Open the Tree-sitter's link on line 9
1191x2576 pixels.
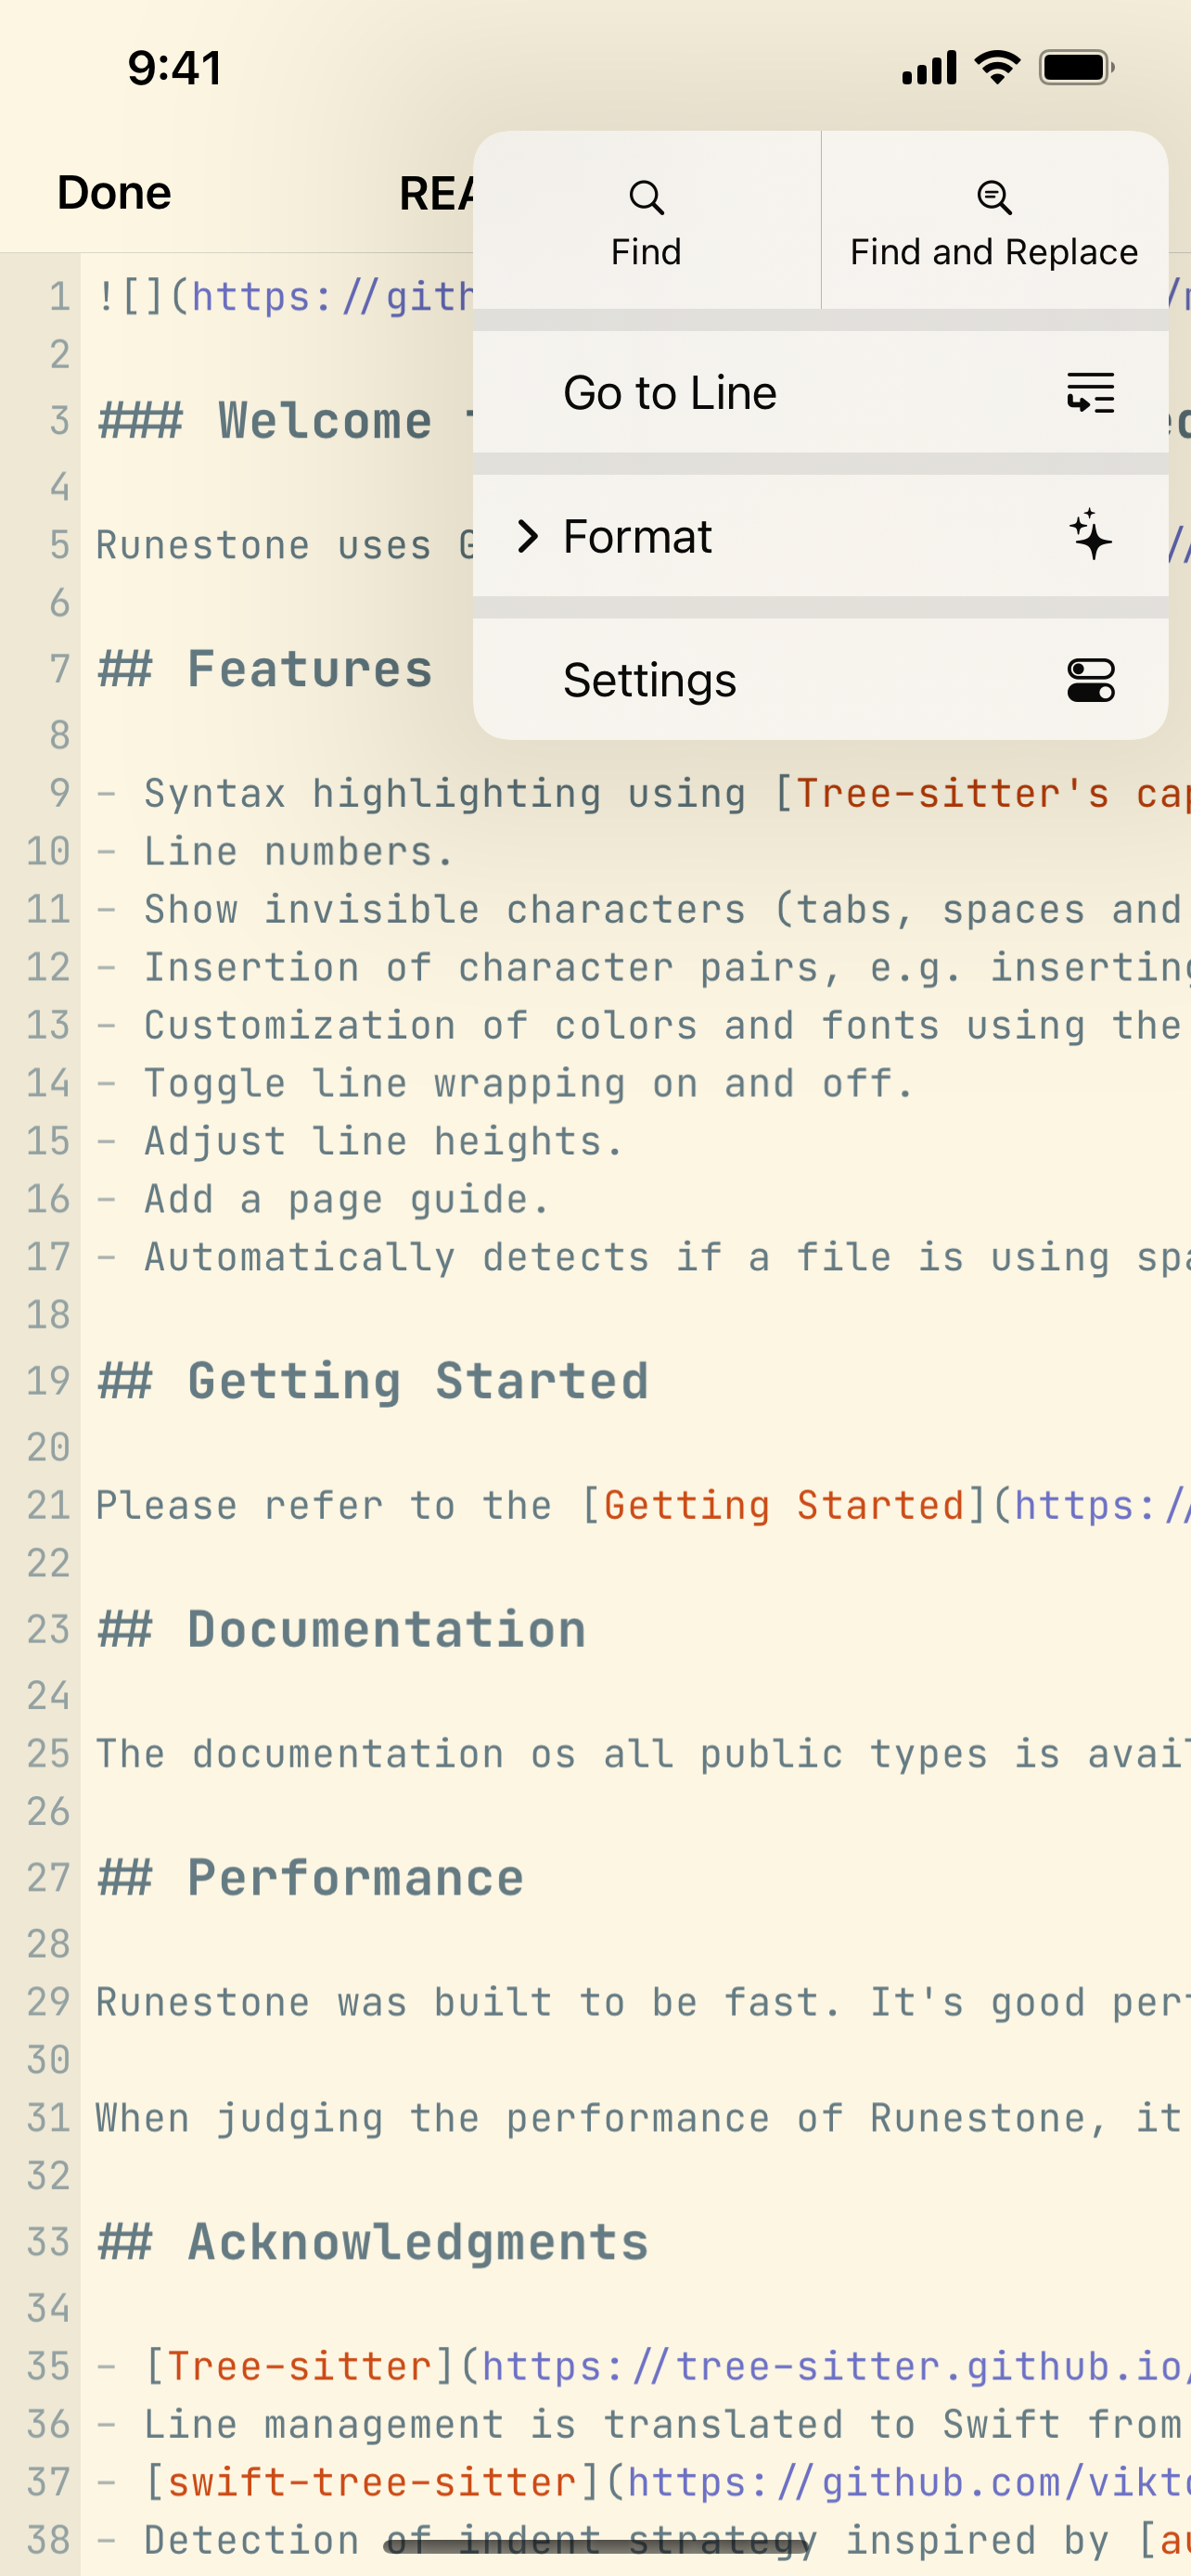point(993,793)
